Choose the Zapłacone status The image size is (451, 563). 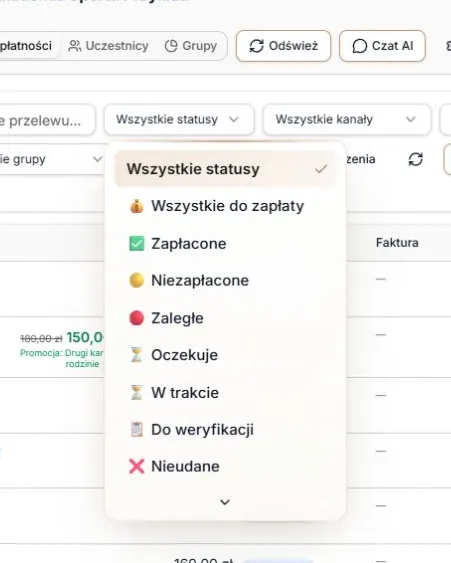tap(226, 244)
